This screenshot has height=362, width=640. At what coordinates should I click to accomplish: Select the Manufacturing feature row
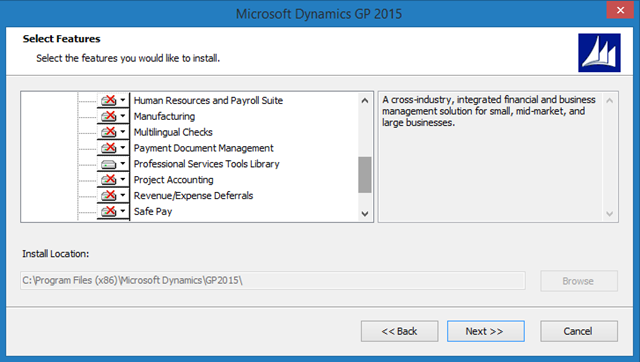point(164,116)
